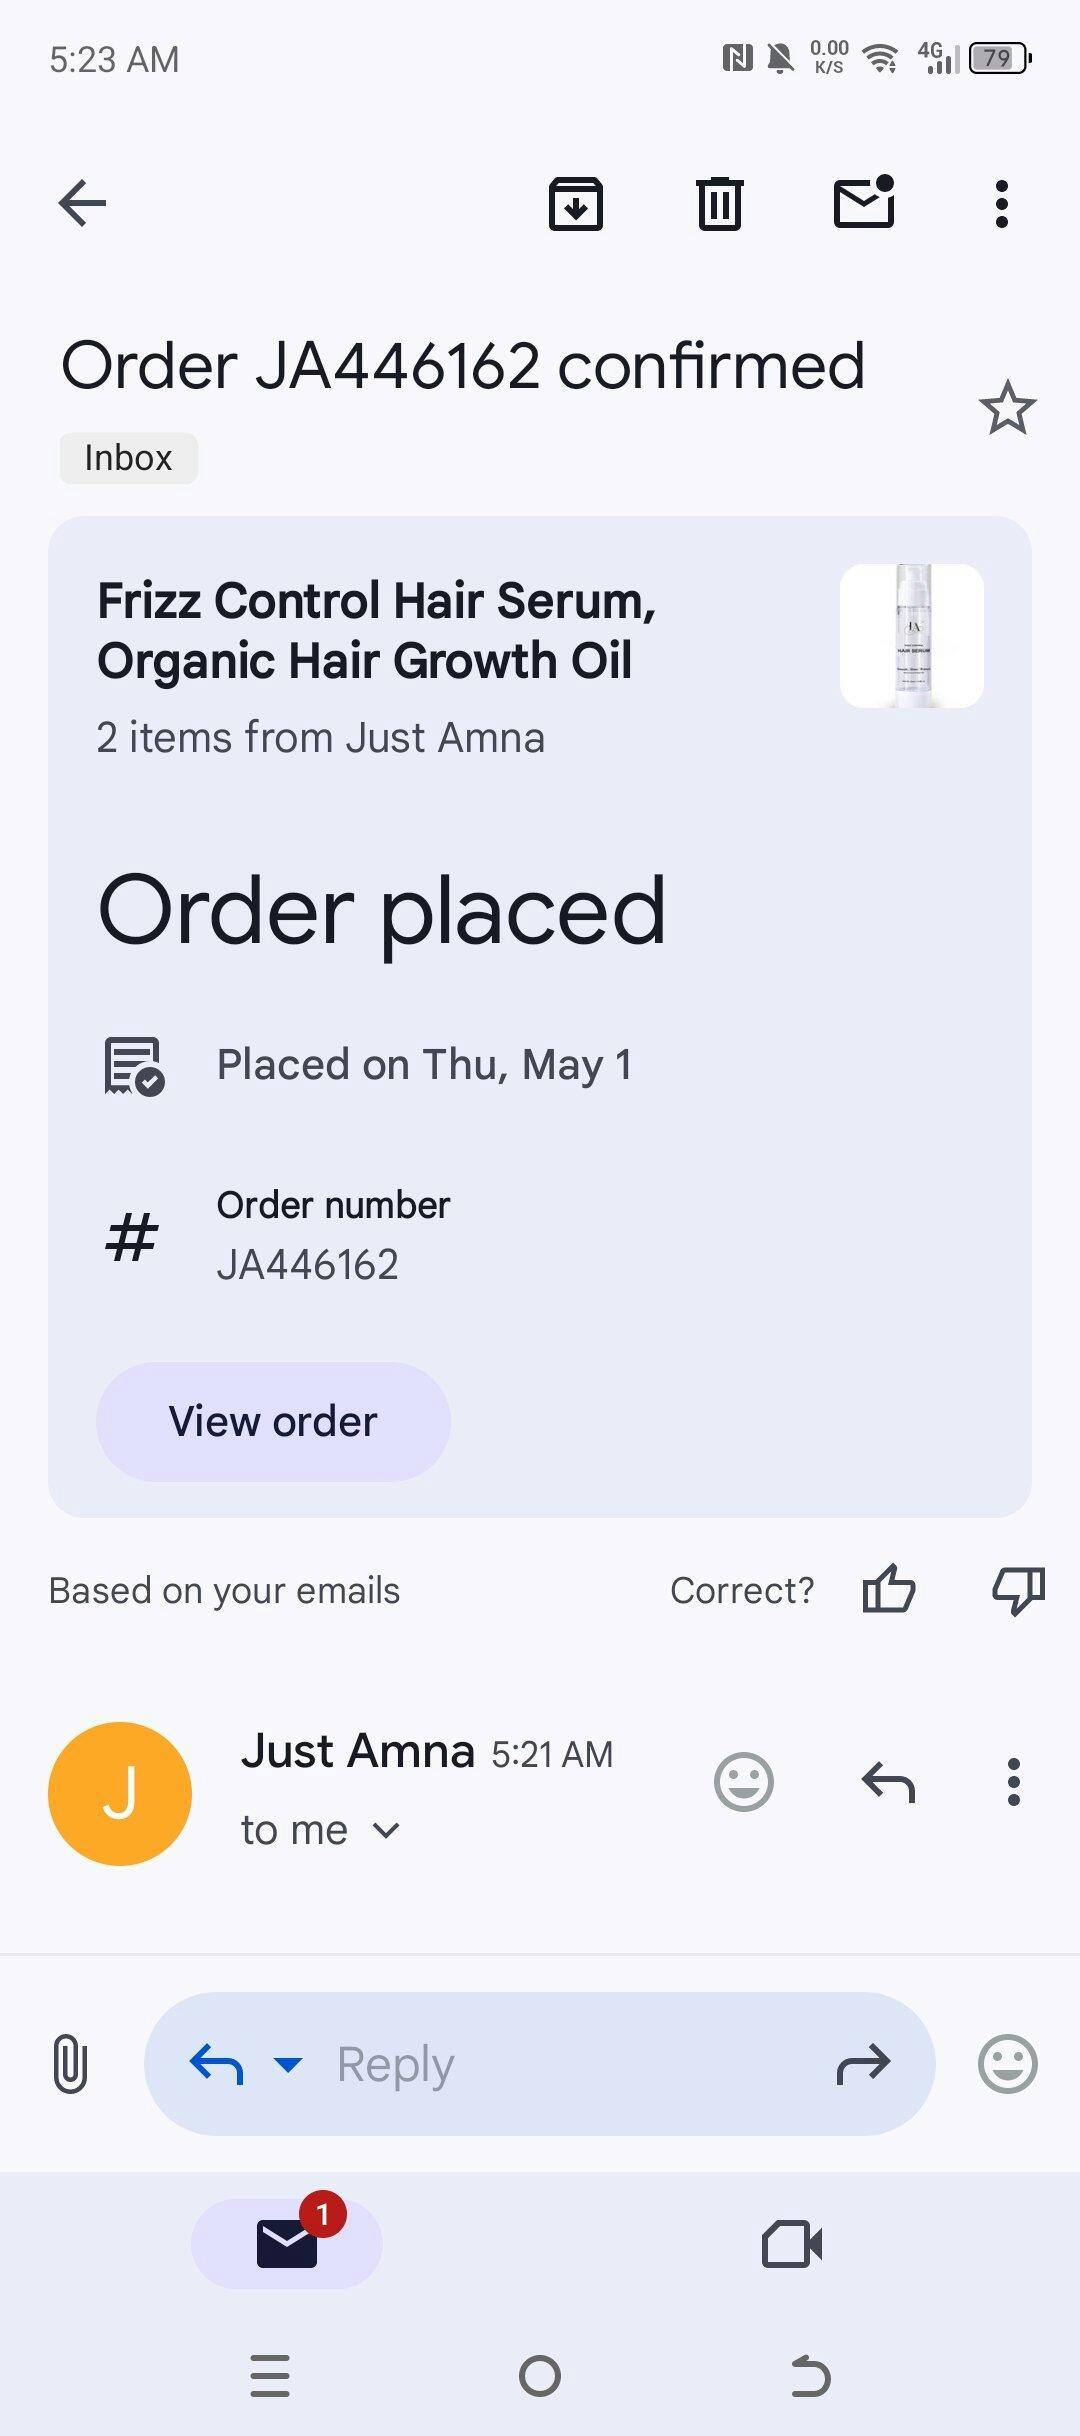Open reply type dropdown arrow
1080x2436 pixels.
[288, 2064]
